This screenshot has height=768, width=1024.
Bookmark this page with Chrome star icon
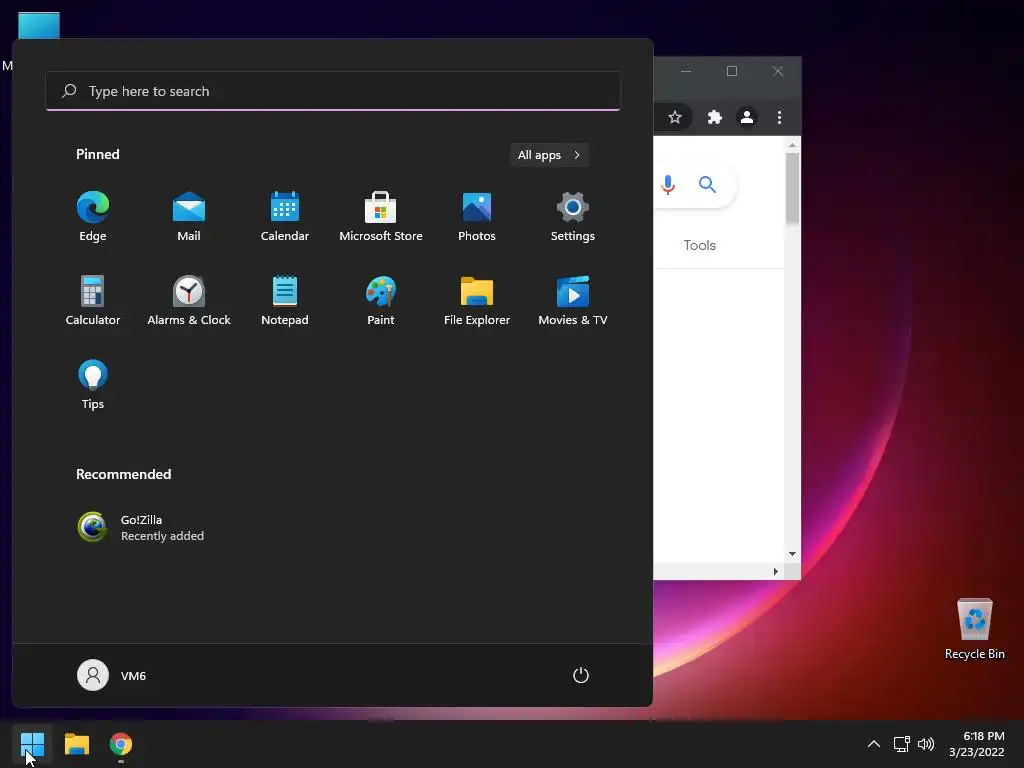pyautogui.click(x=675, y=117)
